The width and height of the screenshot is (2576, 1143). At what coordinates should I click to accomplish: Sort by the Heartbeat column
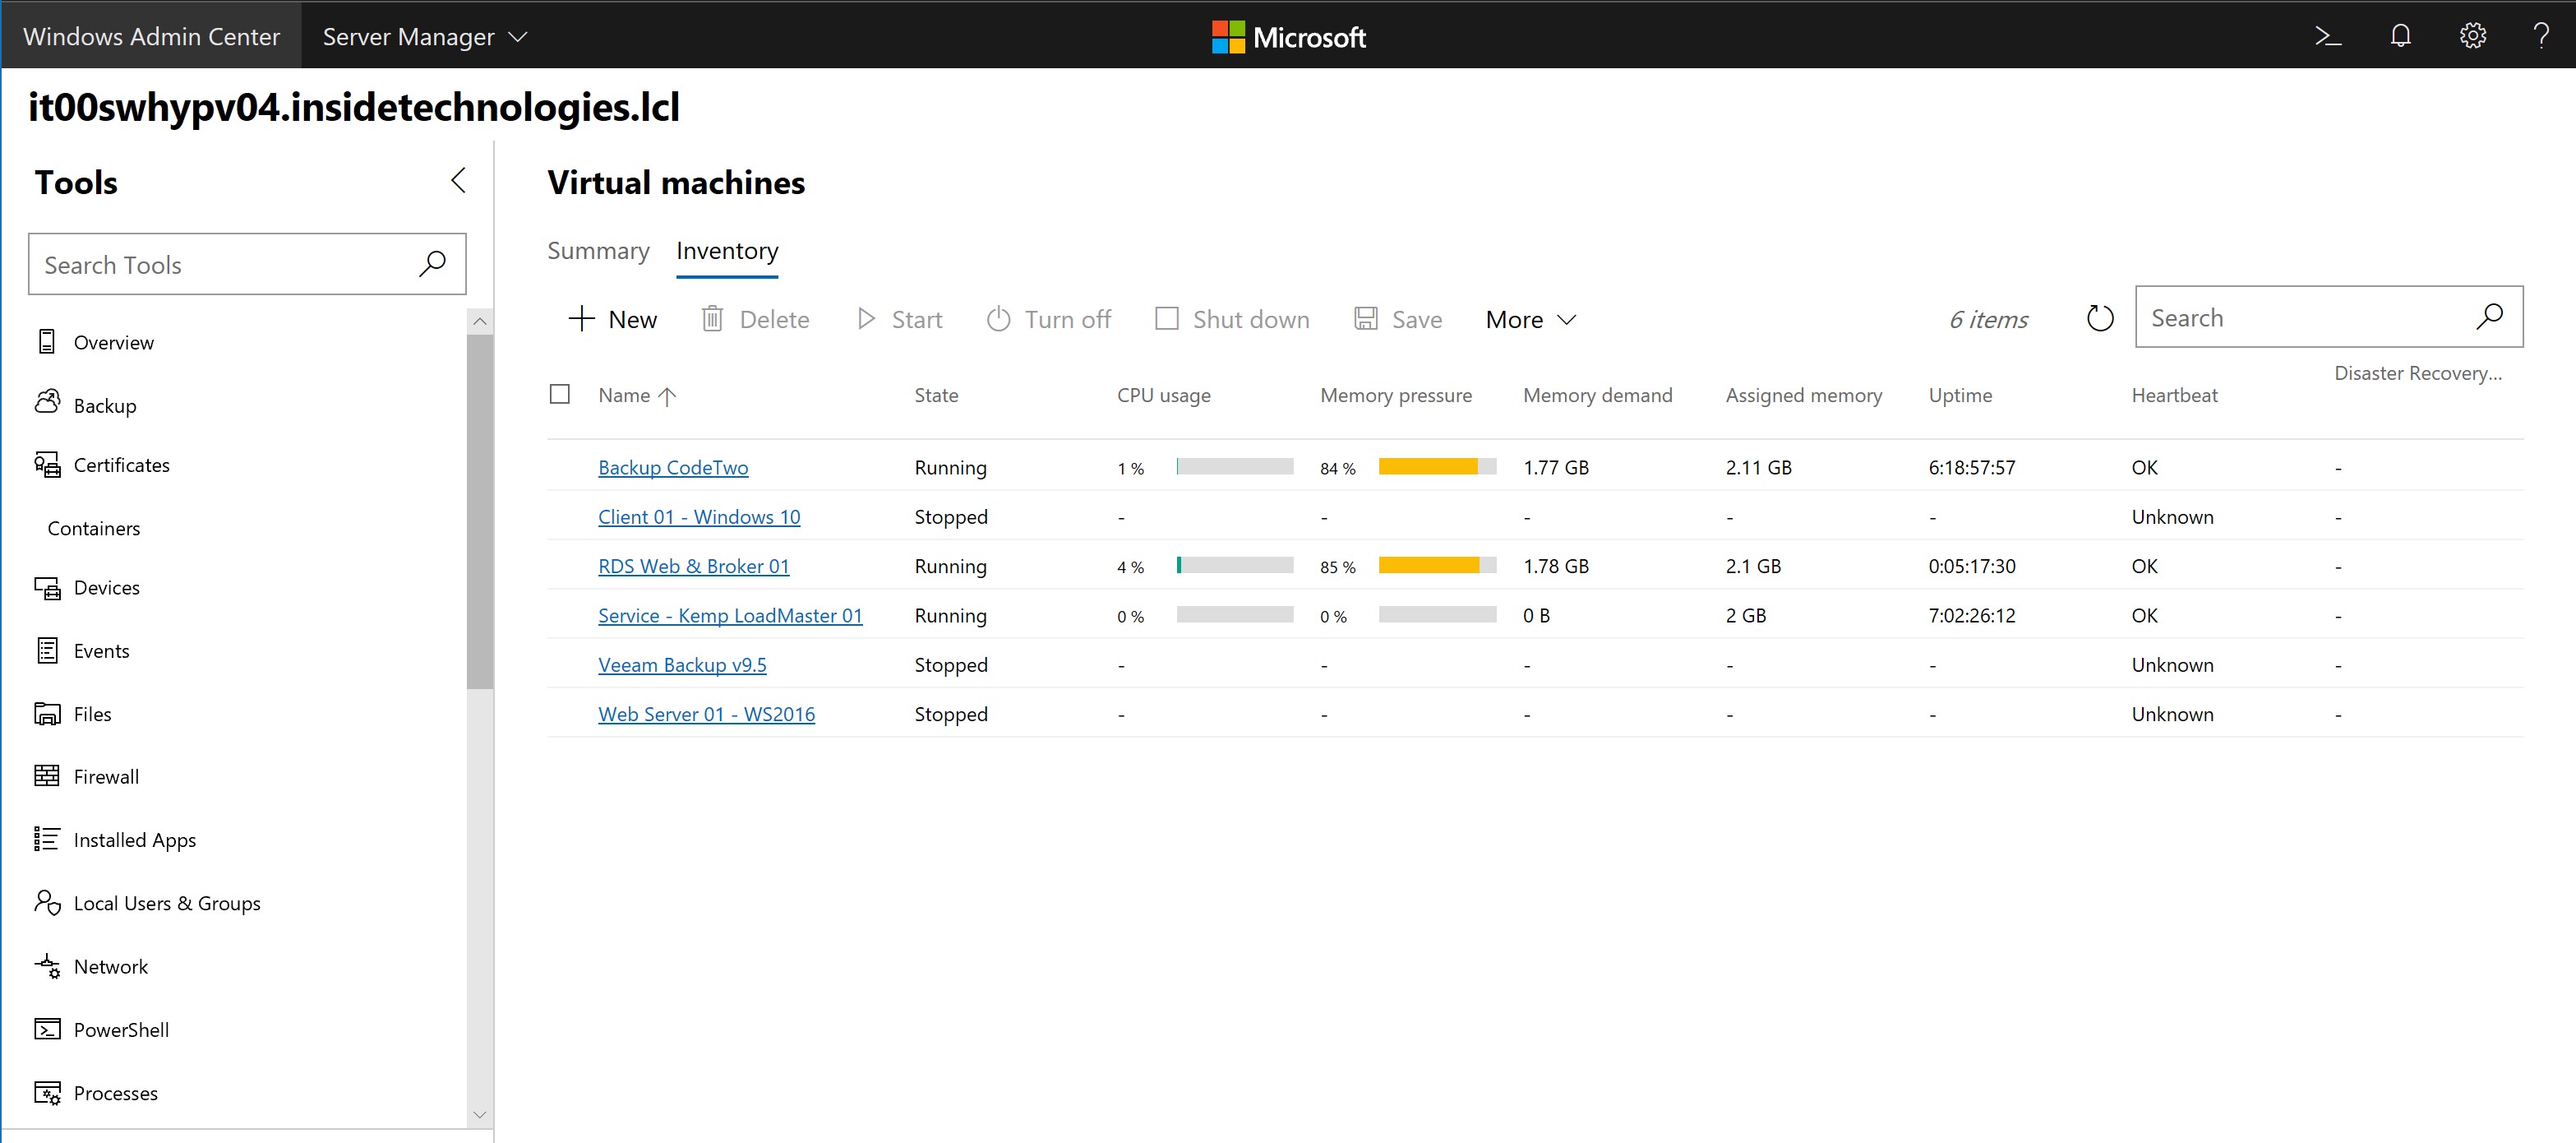[2174, 395]
